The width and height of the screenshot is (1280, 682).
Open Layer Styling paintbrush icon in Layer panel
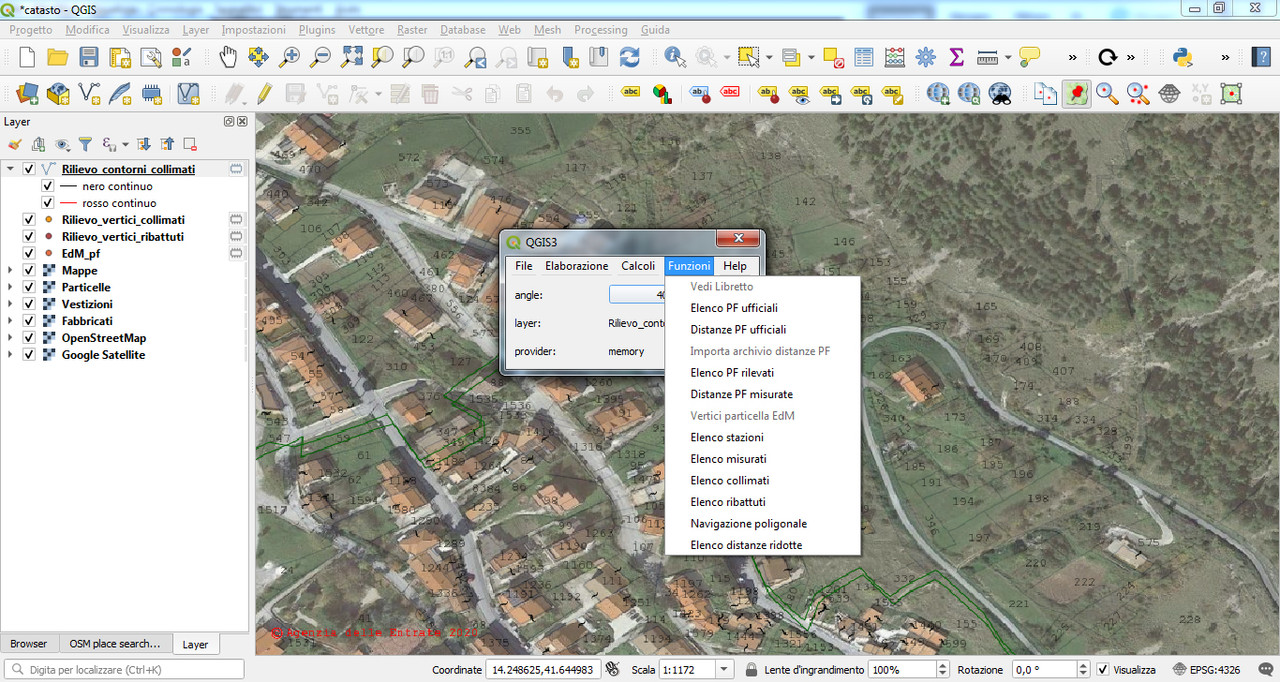[x=15, y=144]
